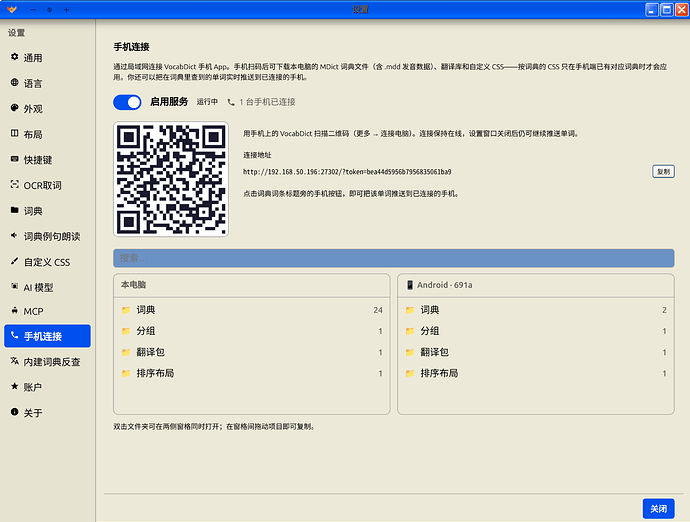This screenshot has width=690, height=522.
Task: Click the count 24 in 本电脑 词典 row
Action: pos(378,310)
